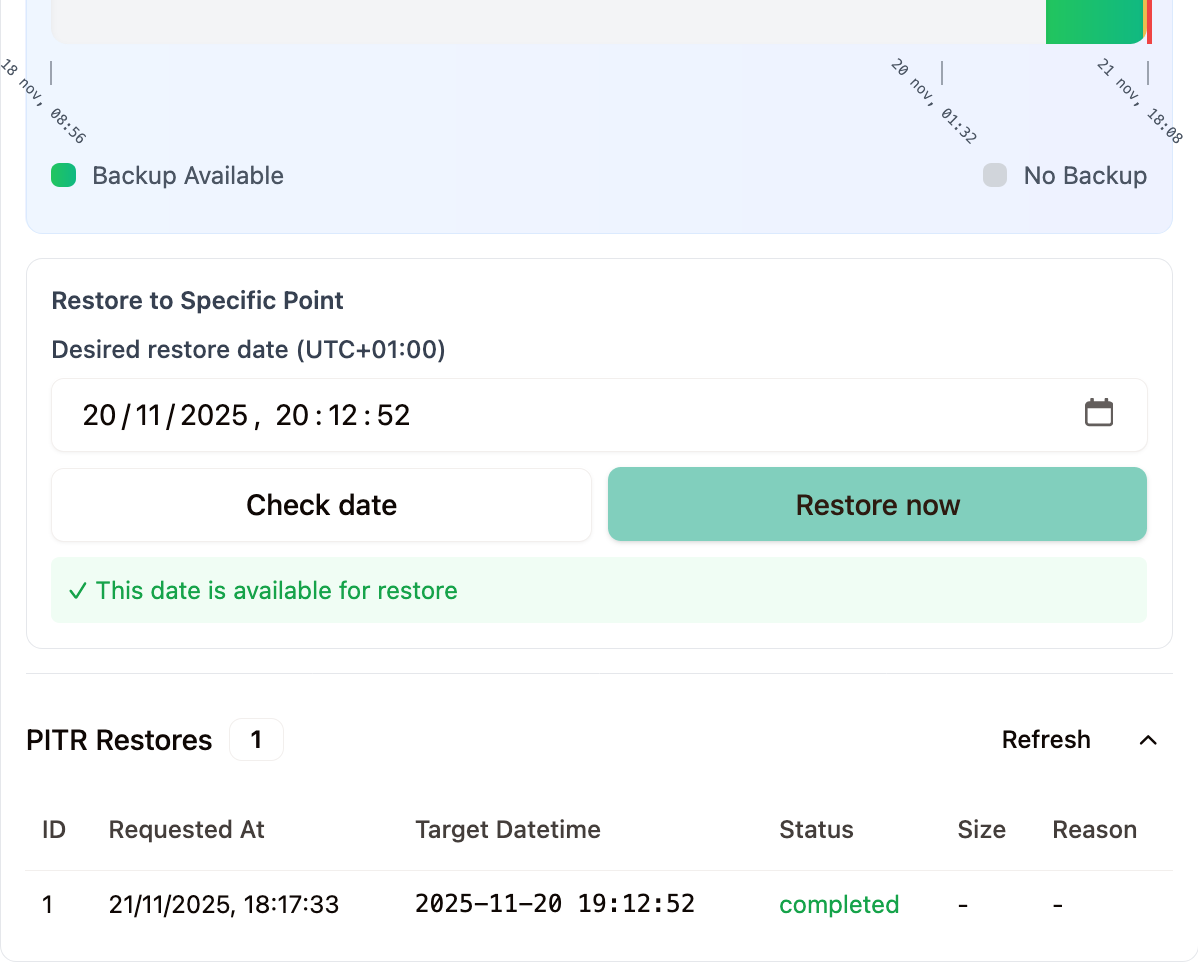
Task: Collapse the PITR Restores section chevron
Action: [1148, 740]
